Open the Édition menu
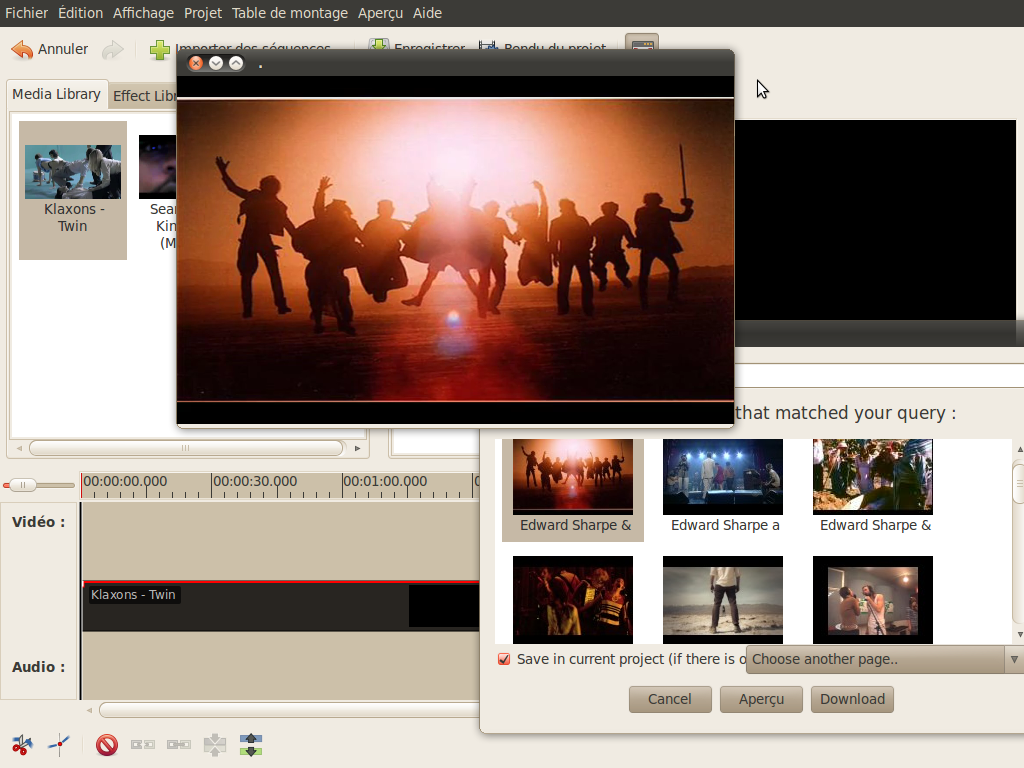The image size is (1024, 768). pyautogui.click(x=80, y=13)
